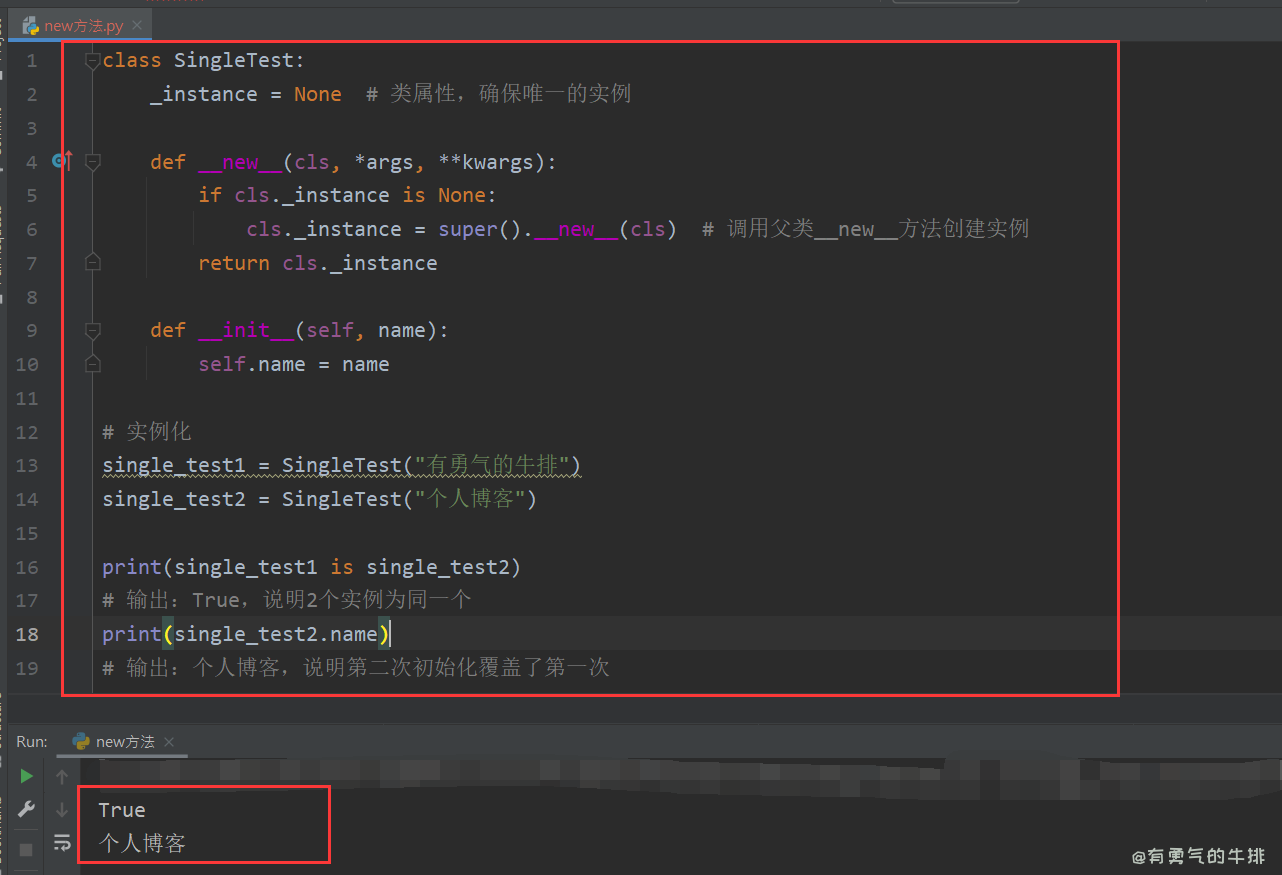The height and width of the screenshot is (875, 1282).
Task: Rerun the script with the green run arrow
Action: (x=26, y=776)
